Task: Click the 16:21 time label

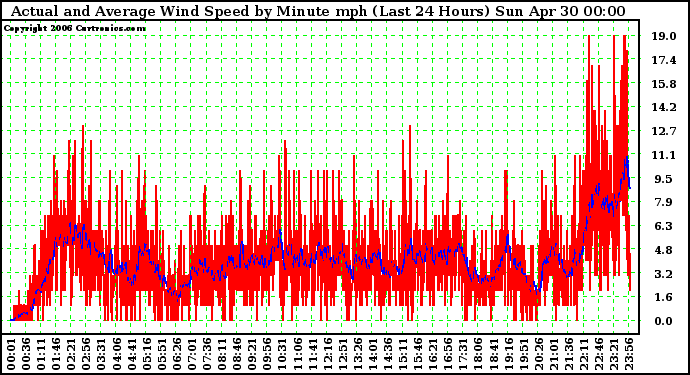Action: coord(433,354)
